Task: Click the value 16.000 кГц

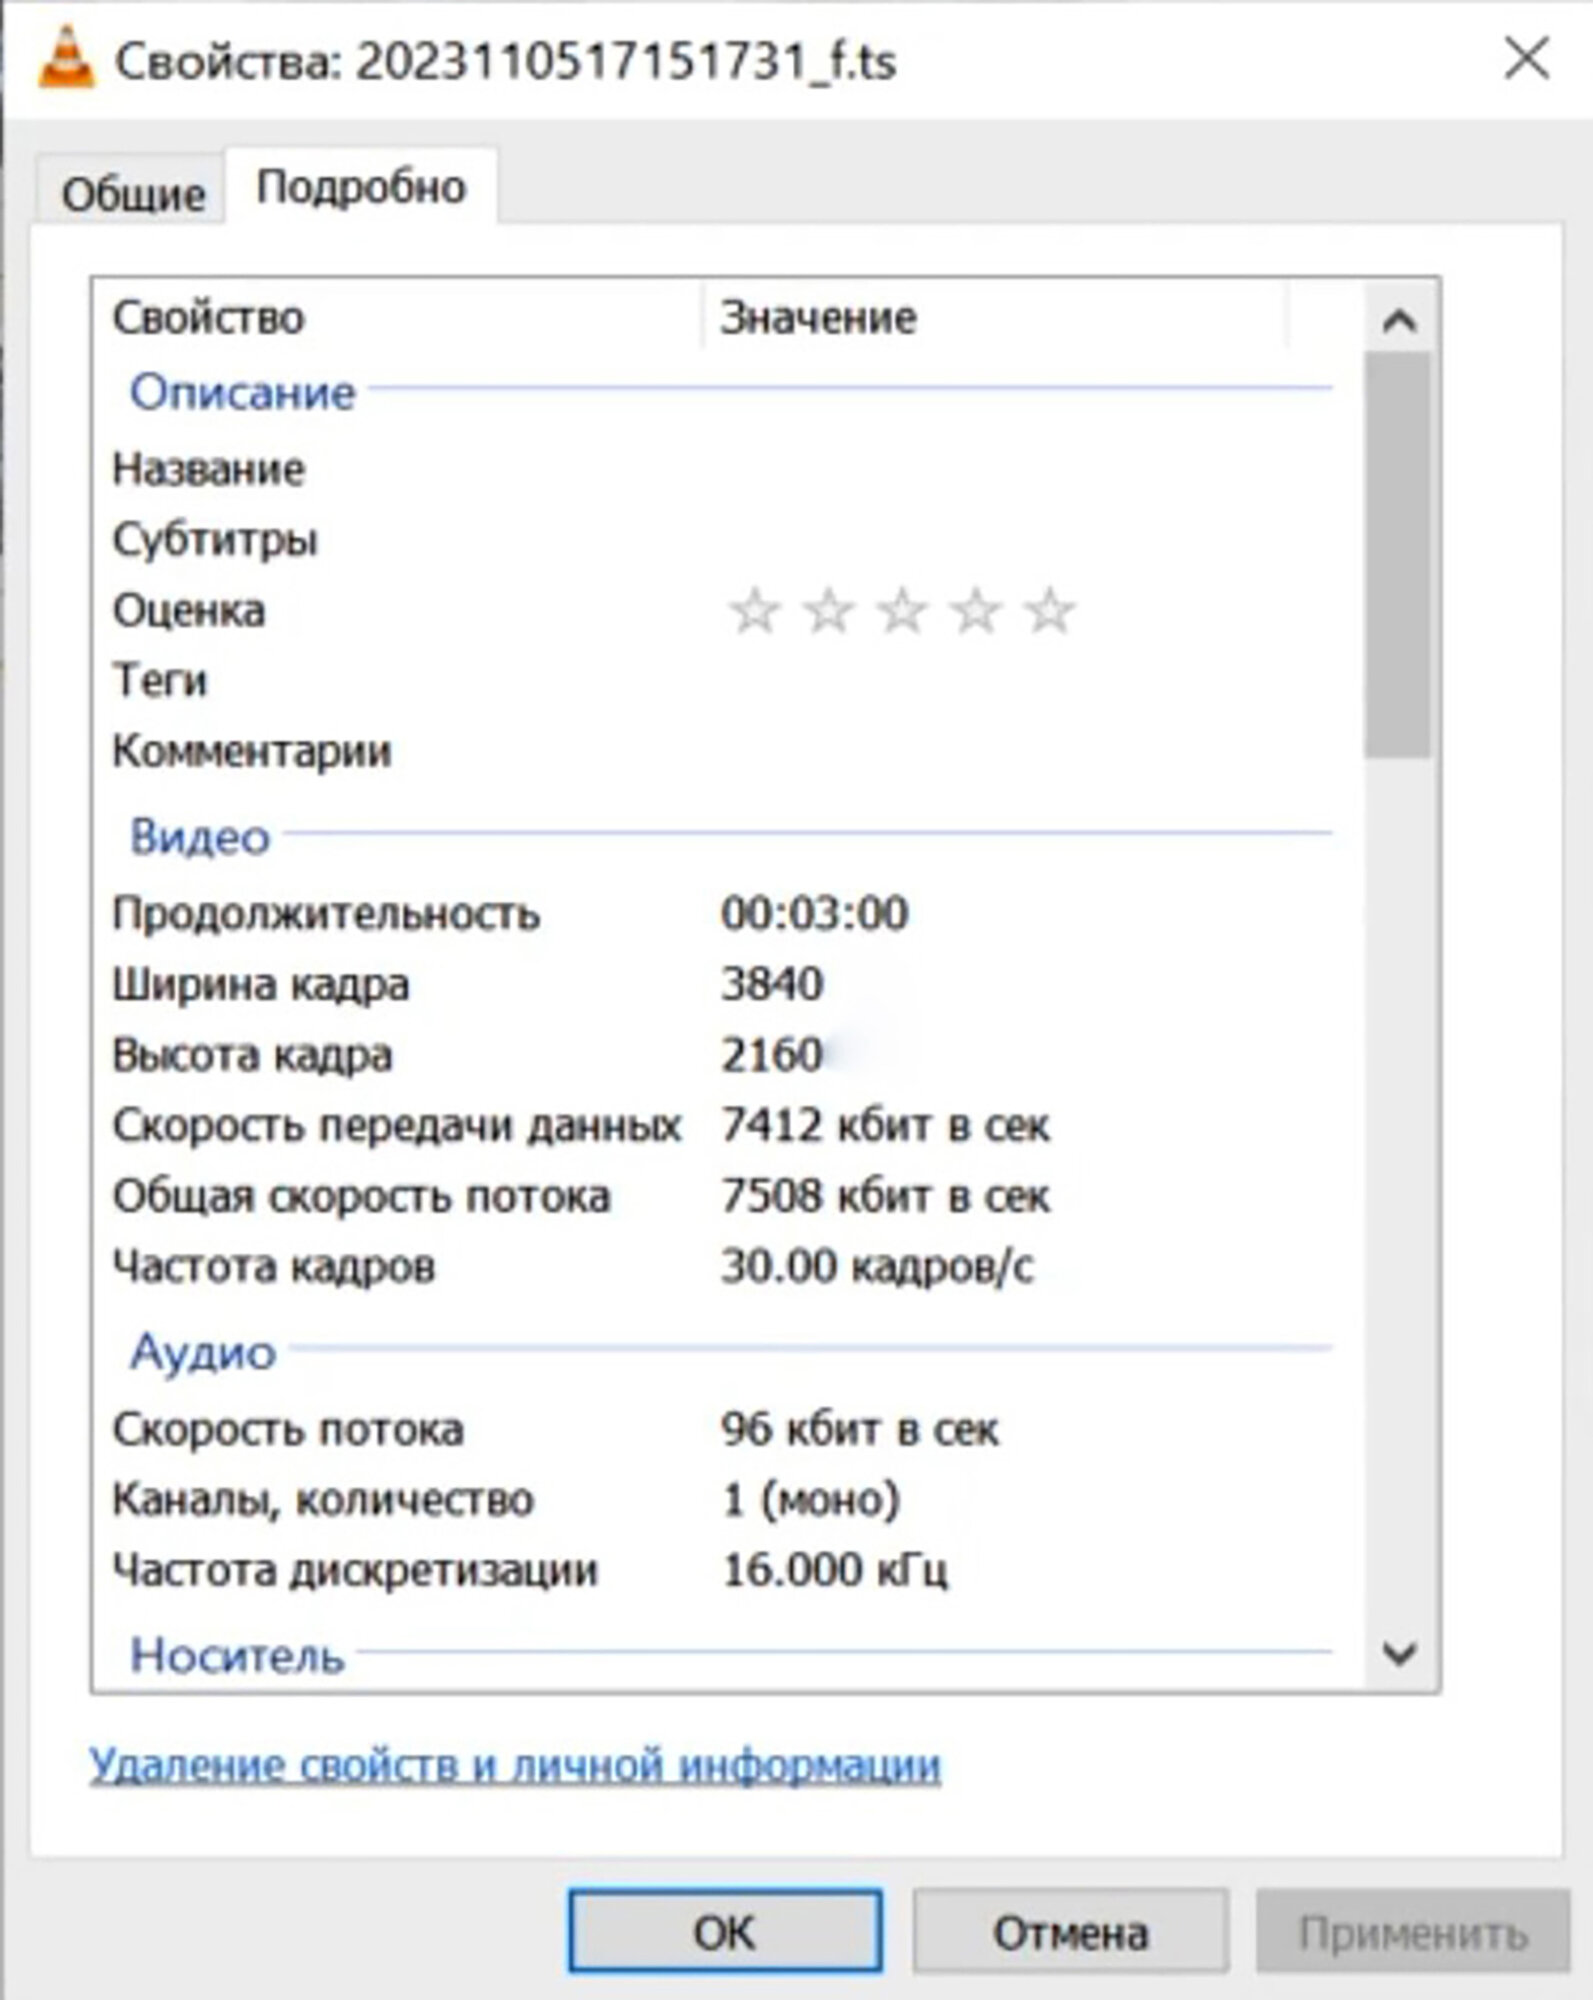Action: (x=835, y=1571)
